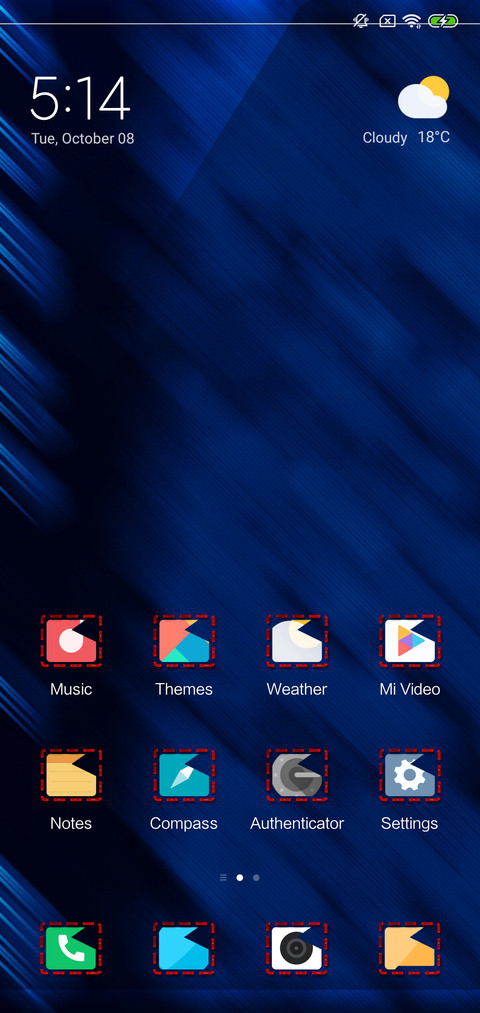Open the blue Messages dock icon
This screenshot has width=480, height=1013.
tap(184, 948)
